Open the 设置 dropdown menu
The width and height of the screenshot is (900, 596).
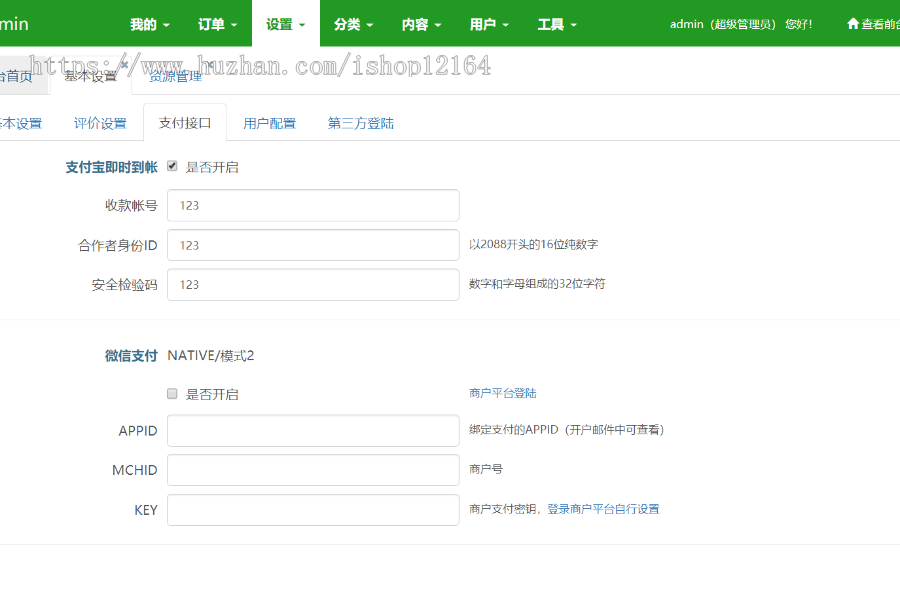pyautogui.click(x=287, y=23)
